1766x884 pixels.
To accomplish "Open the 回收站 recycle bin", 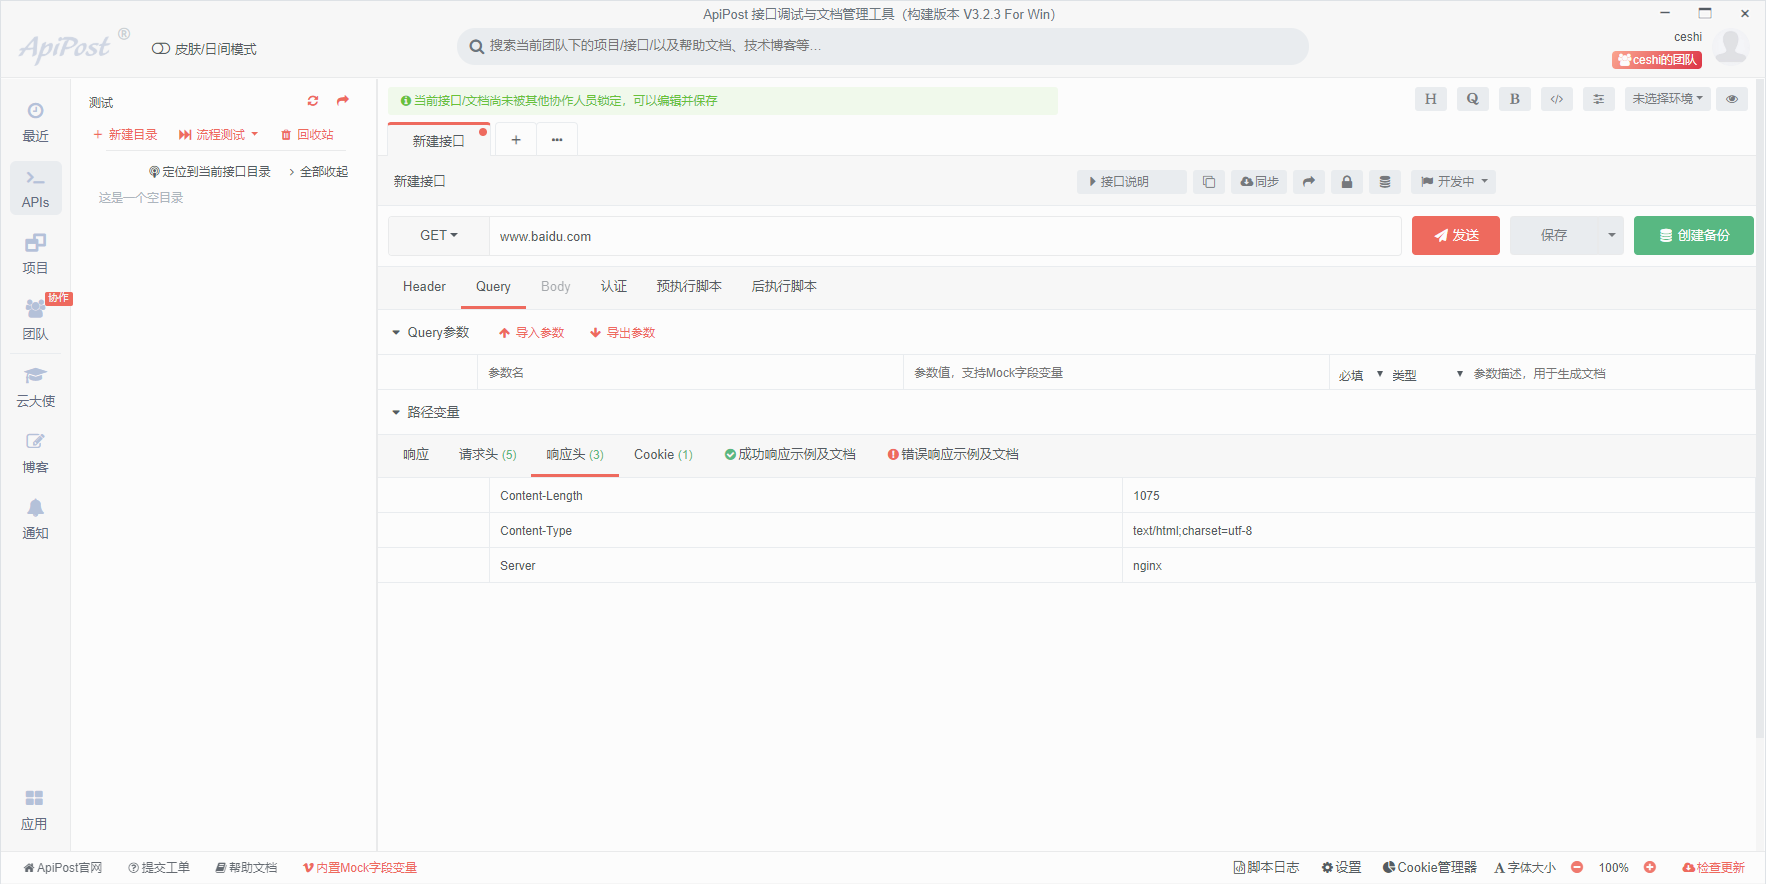I will click(307, 135).
